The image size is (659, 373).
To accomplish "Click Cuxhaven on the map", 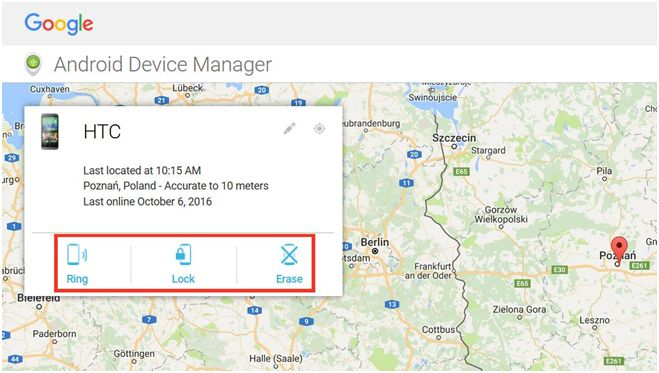I will (50, 89).
